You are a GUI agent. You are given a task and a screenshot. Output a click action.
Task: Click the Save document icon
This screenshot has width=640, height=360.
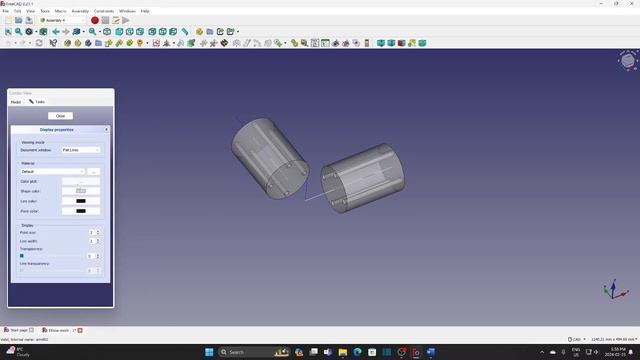[x=29, y=20]
